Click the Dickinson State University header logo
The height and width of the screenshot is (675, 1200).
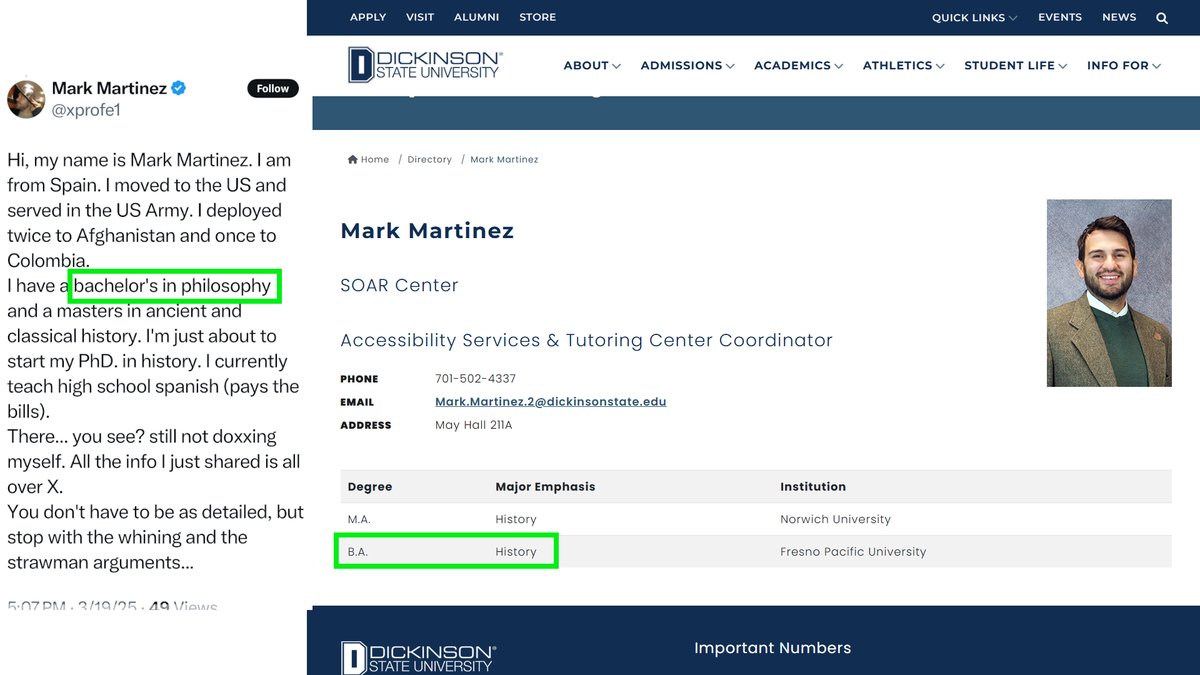[x=425, y=65]
